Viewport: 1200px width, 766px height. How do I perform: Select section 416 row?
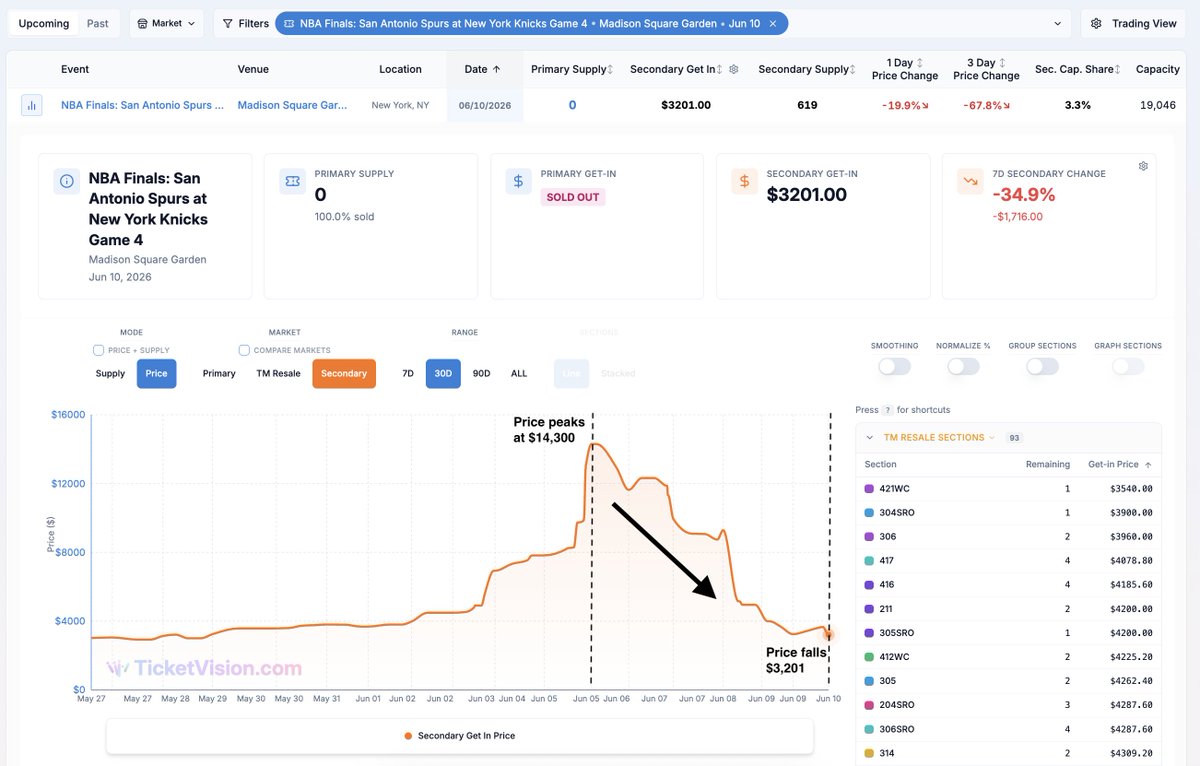coord(1008,585)
